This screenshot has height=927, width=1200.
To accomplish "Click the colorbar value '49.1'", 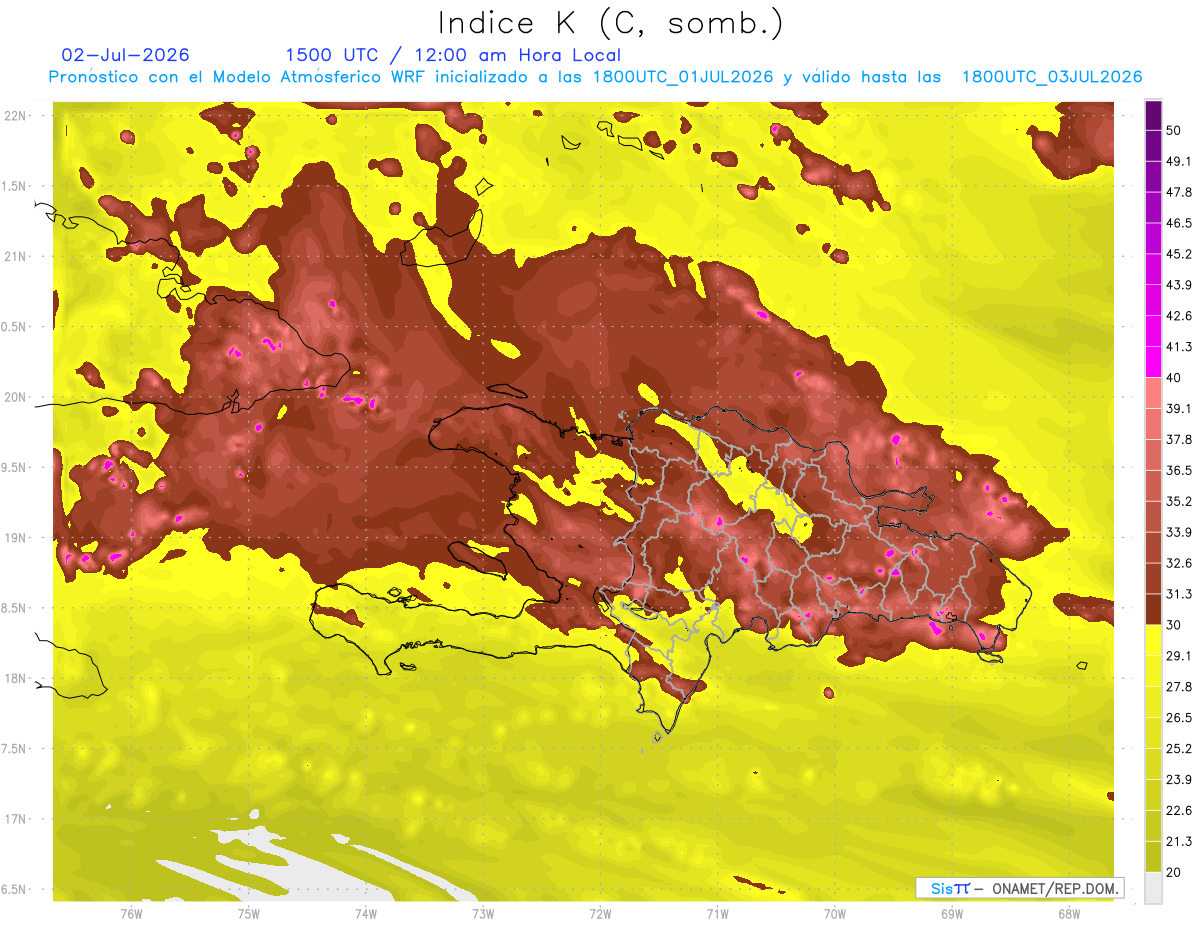I will coord(1178,161).
